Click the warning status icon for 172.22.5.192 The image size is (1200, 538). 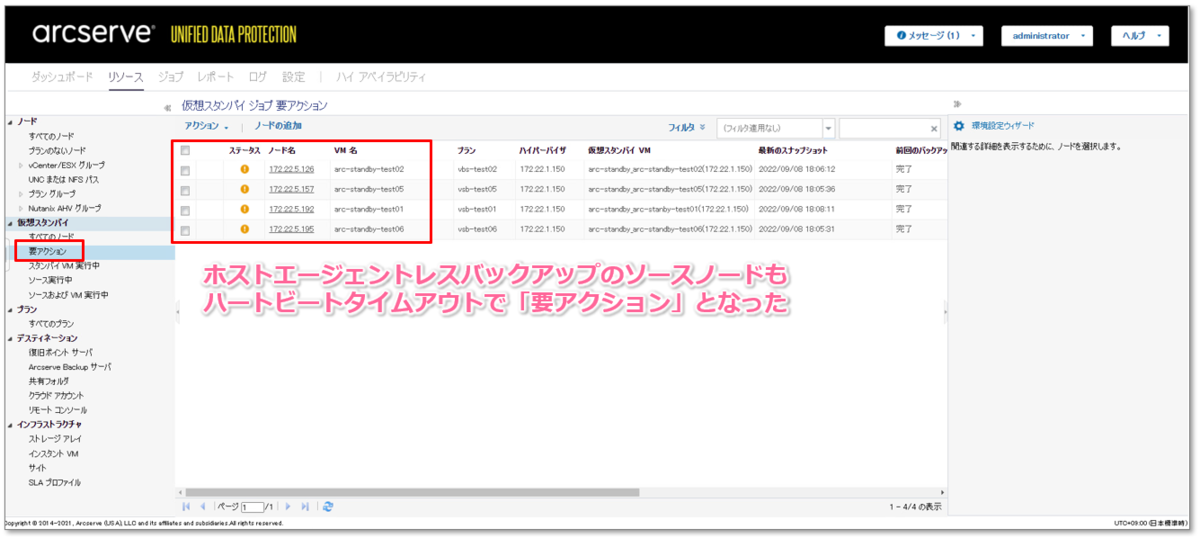(x=244, y=209)
